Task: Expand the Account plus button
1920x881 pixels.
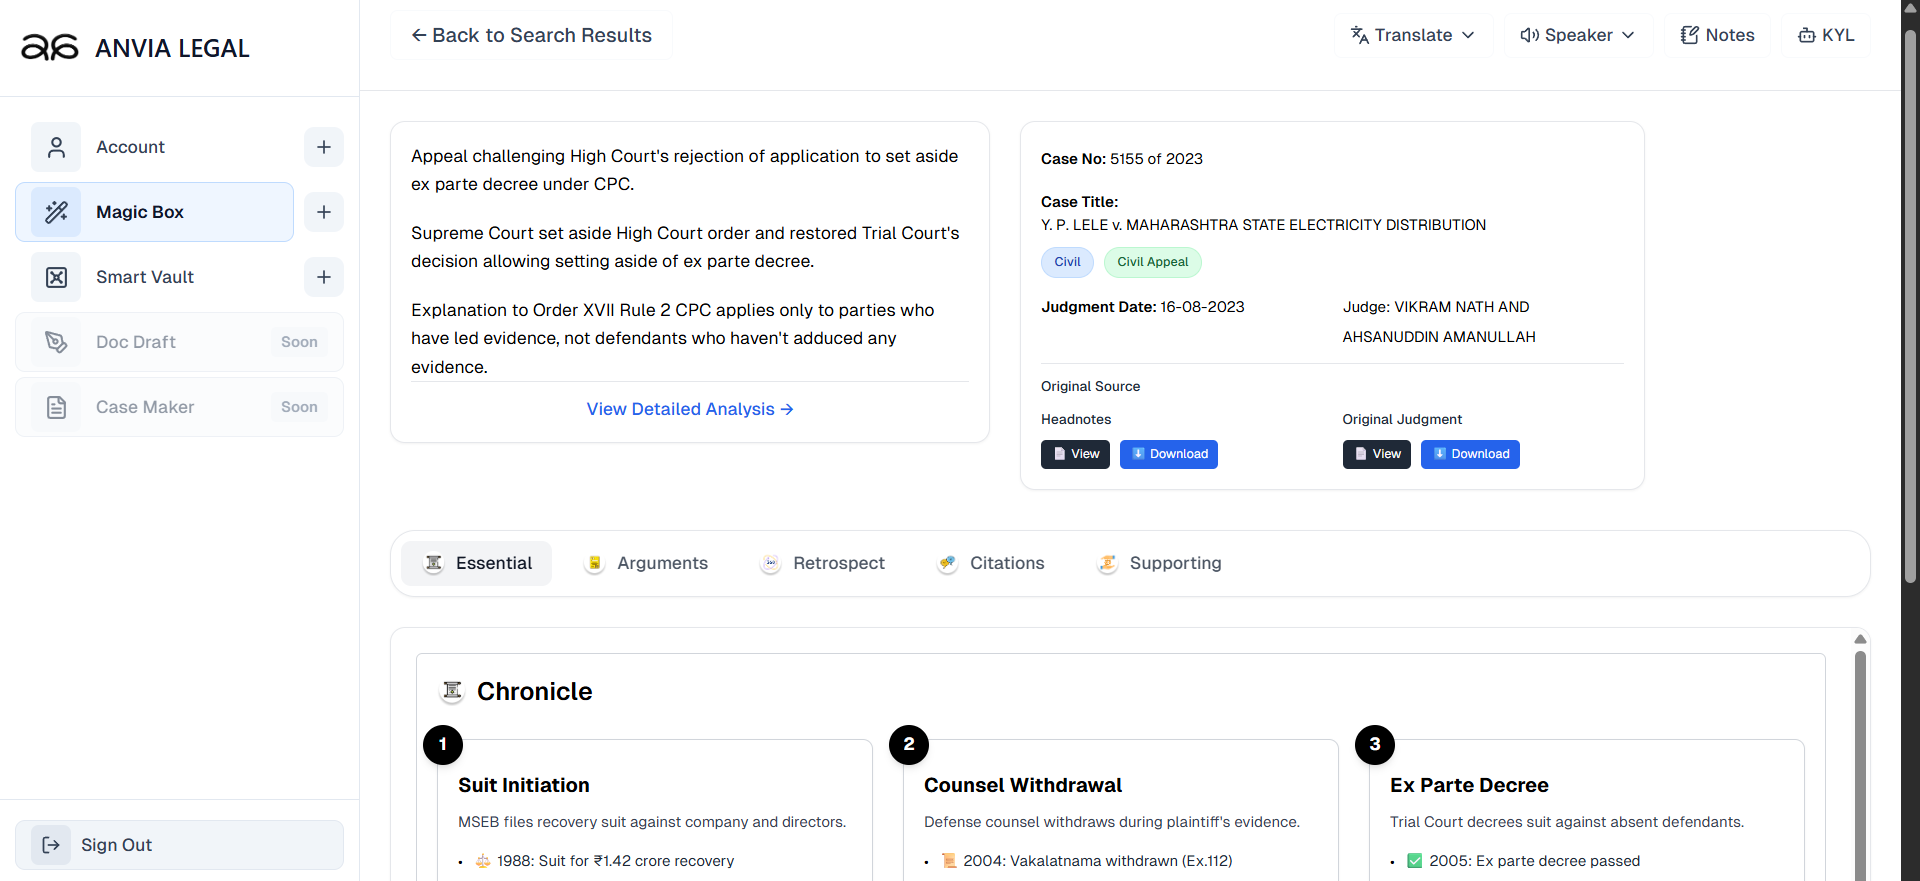Action: [x=324, y=147]
